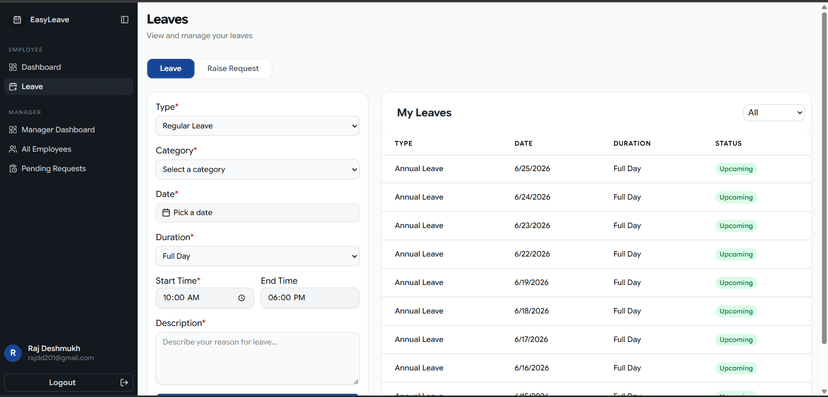This screenshot has width=828, height=397.
Task: Click the date 6/24/2026
Action: click(x=532, y=197)
